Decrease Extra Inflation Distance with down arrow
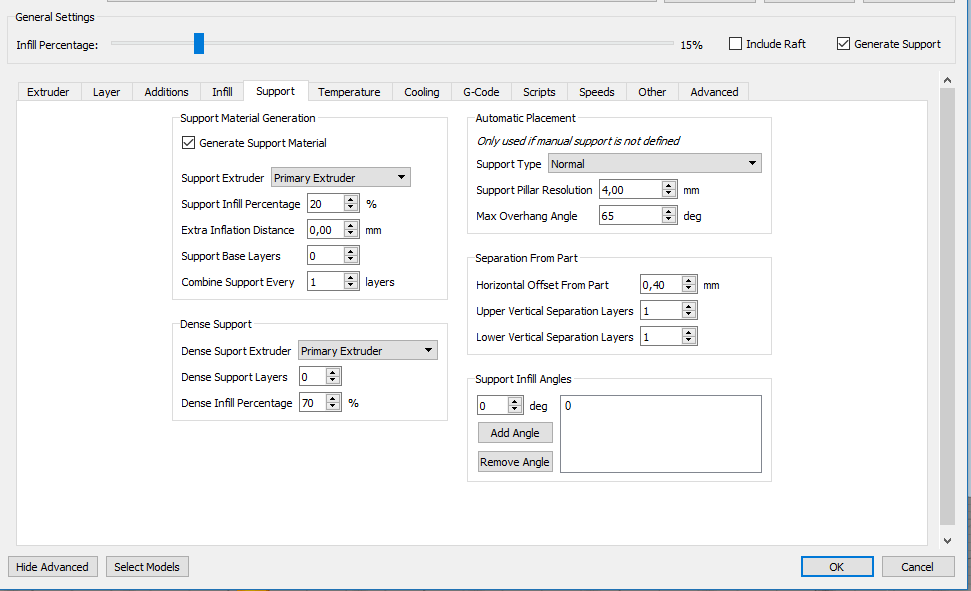This screenshot has width=971, height=591. tap(350, 234)
